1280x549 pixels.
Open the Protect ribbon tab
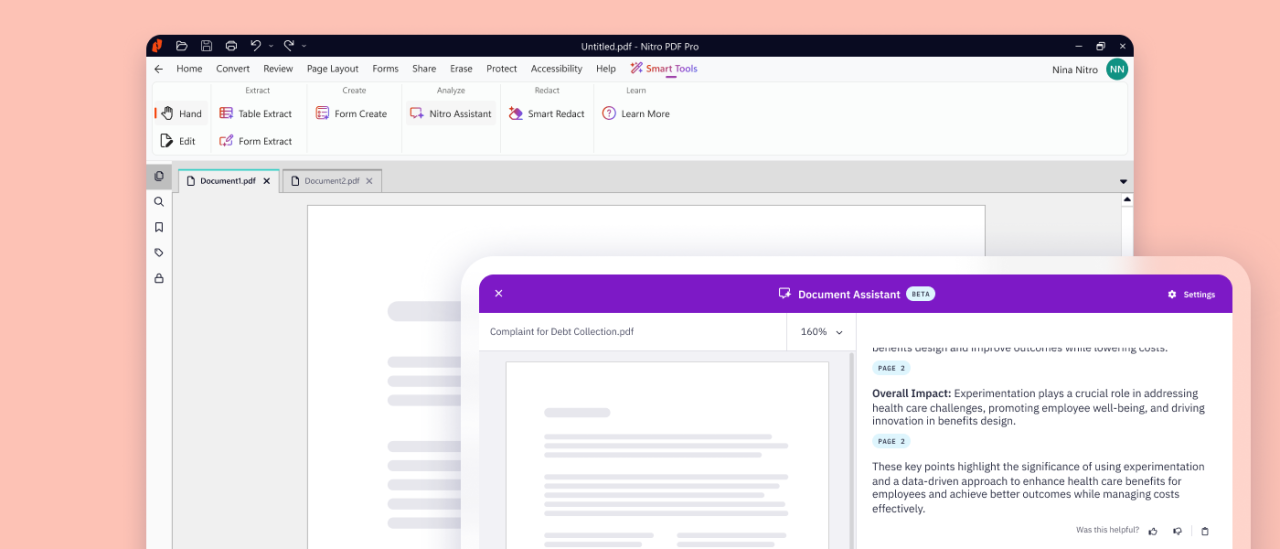tap(502, 69)
